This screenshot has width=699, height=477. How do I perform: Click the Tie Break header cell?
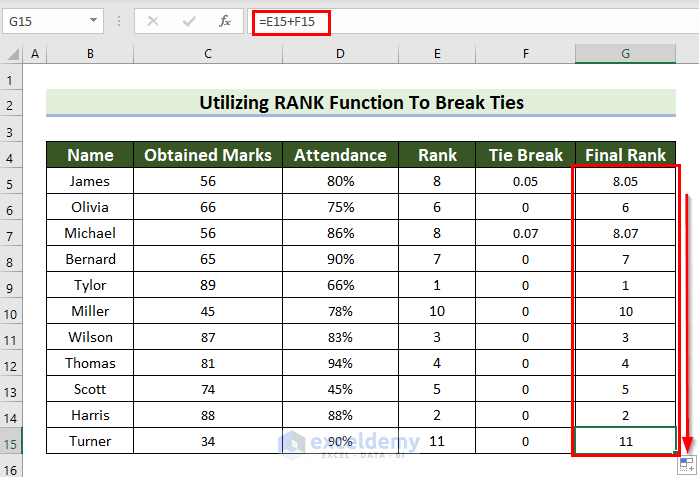click(526, 155)
